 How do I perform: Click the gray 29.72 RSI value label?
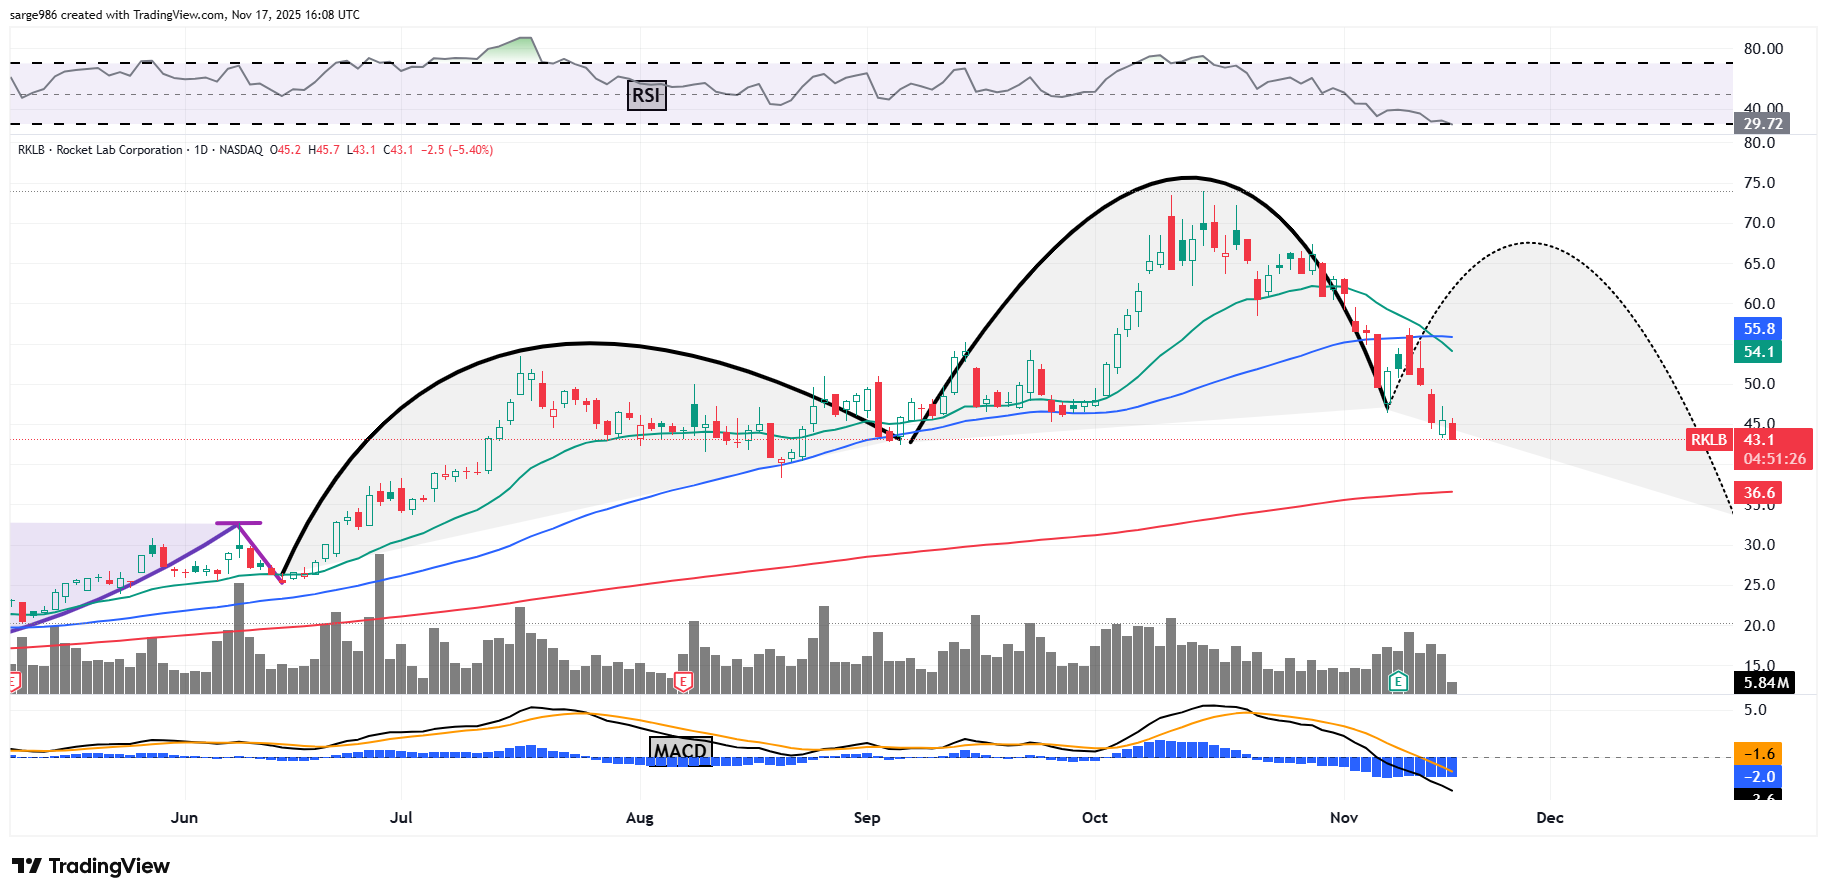click(x=1762, y=124)
